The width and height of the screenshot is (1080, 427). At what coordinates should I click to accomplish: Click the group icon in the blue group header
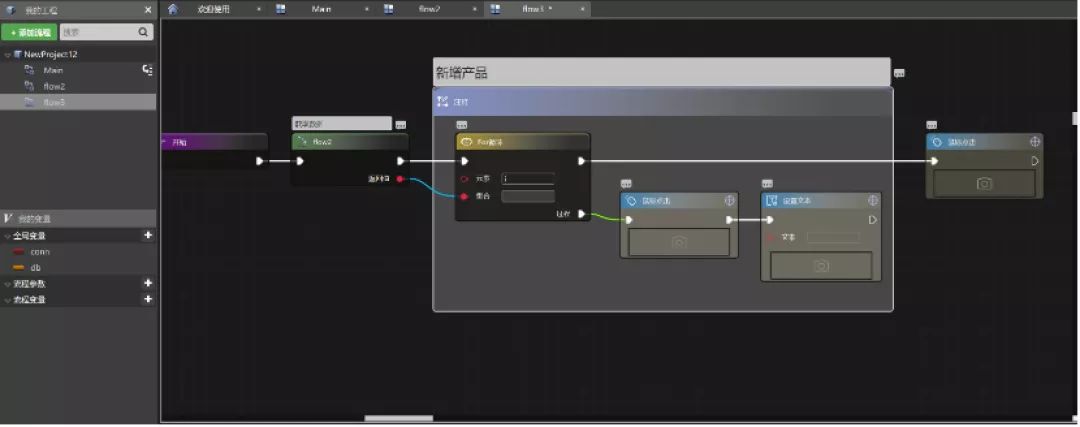(443, 101)
